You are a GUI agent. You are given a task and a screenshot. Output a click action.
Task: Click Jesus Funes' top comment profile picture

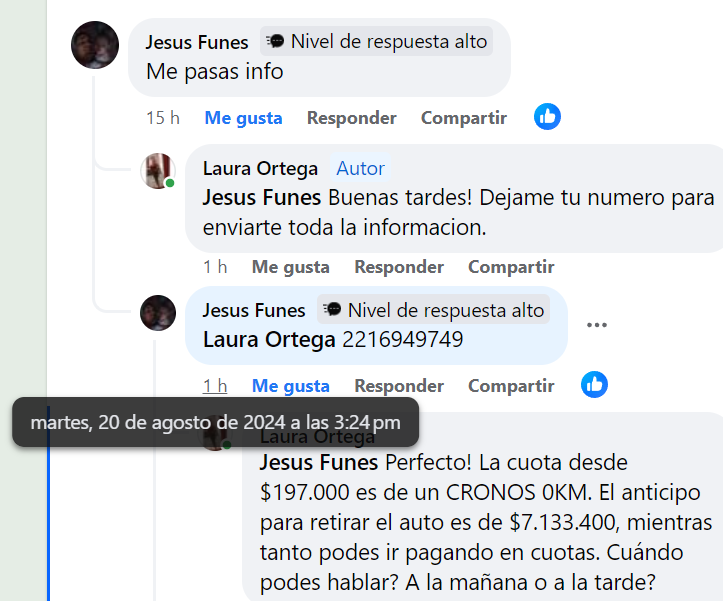click(x=96, y=45)
